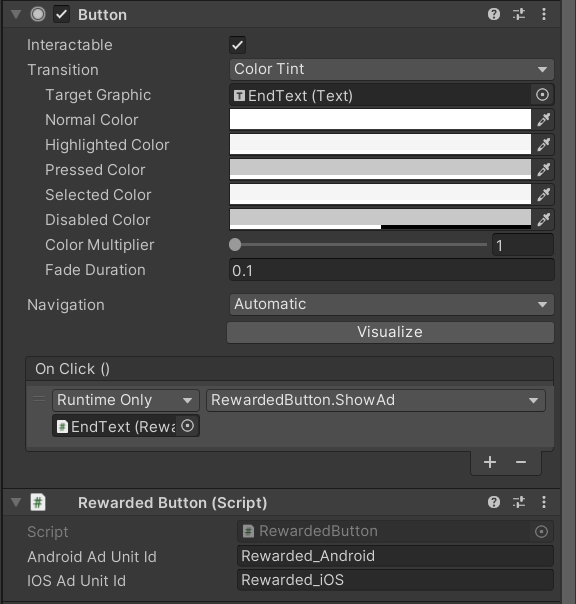
Task: Click the Target Graphic label
Action: pos(98,95)
